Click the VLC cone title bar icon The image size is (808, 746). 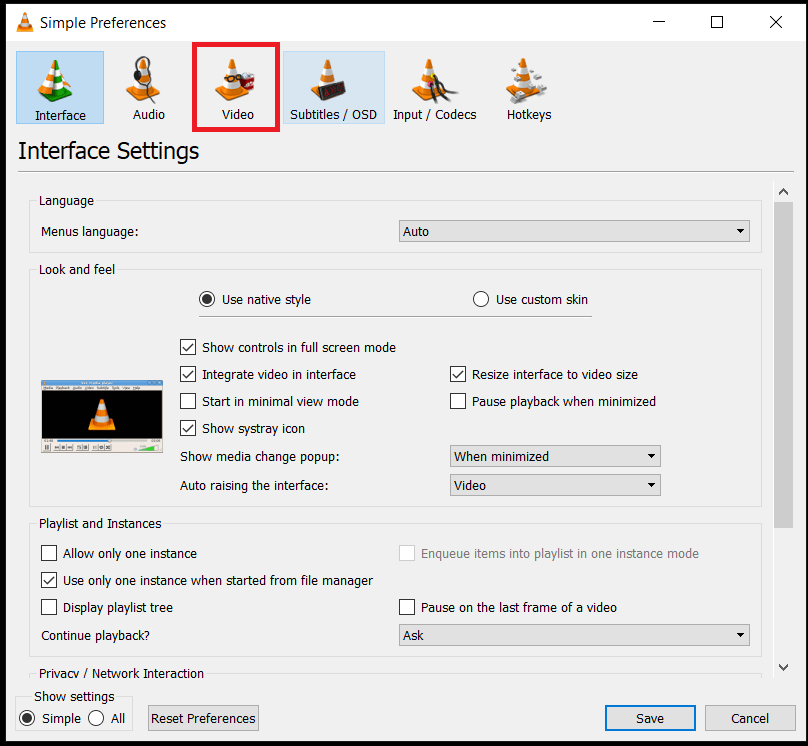pyautogui.click(x=24, y=21)
